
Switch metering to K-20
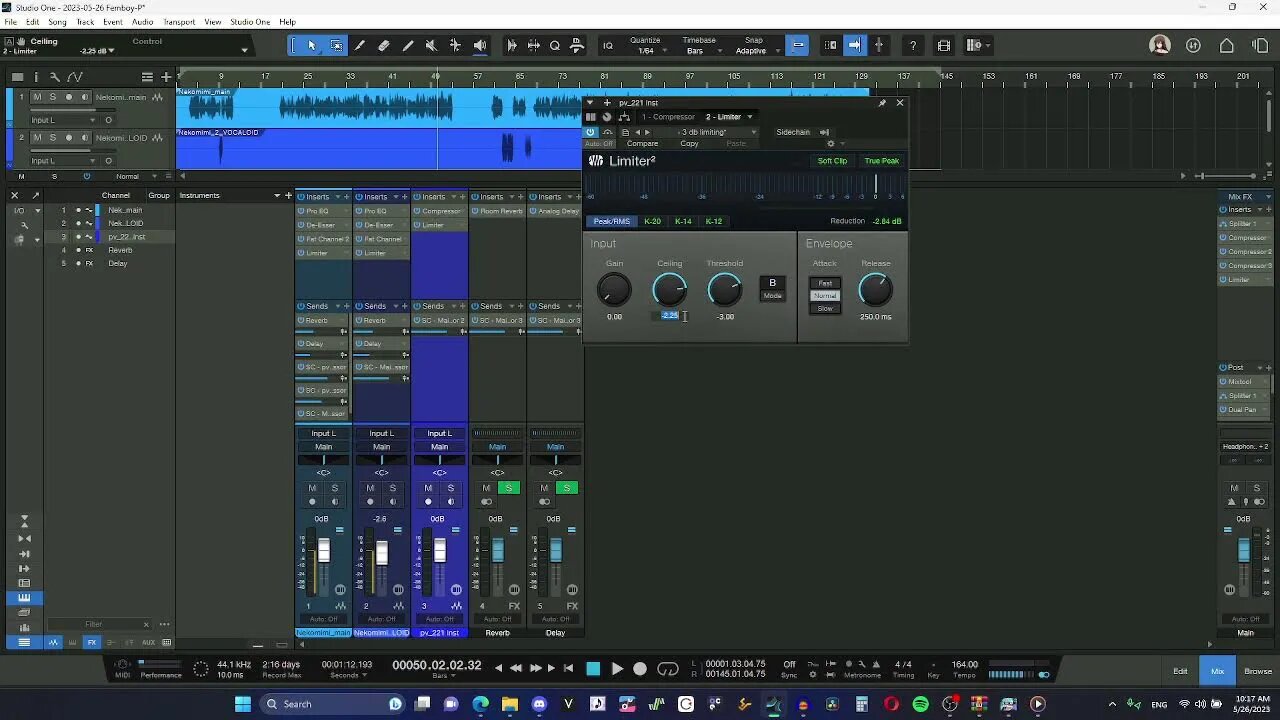(652, 221)
